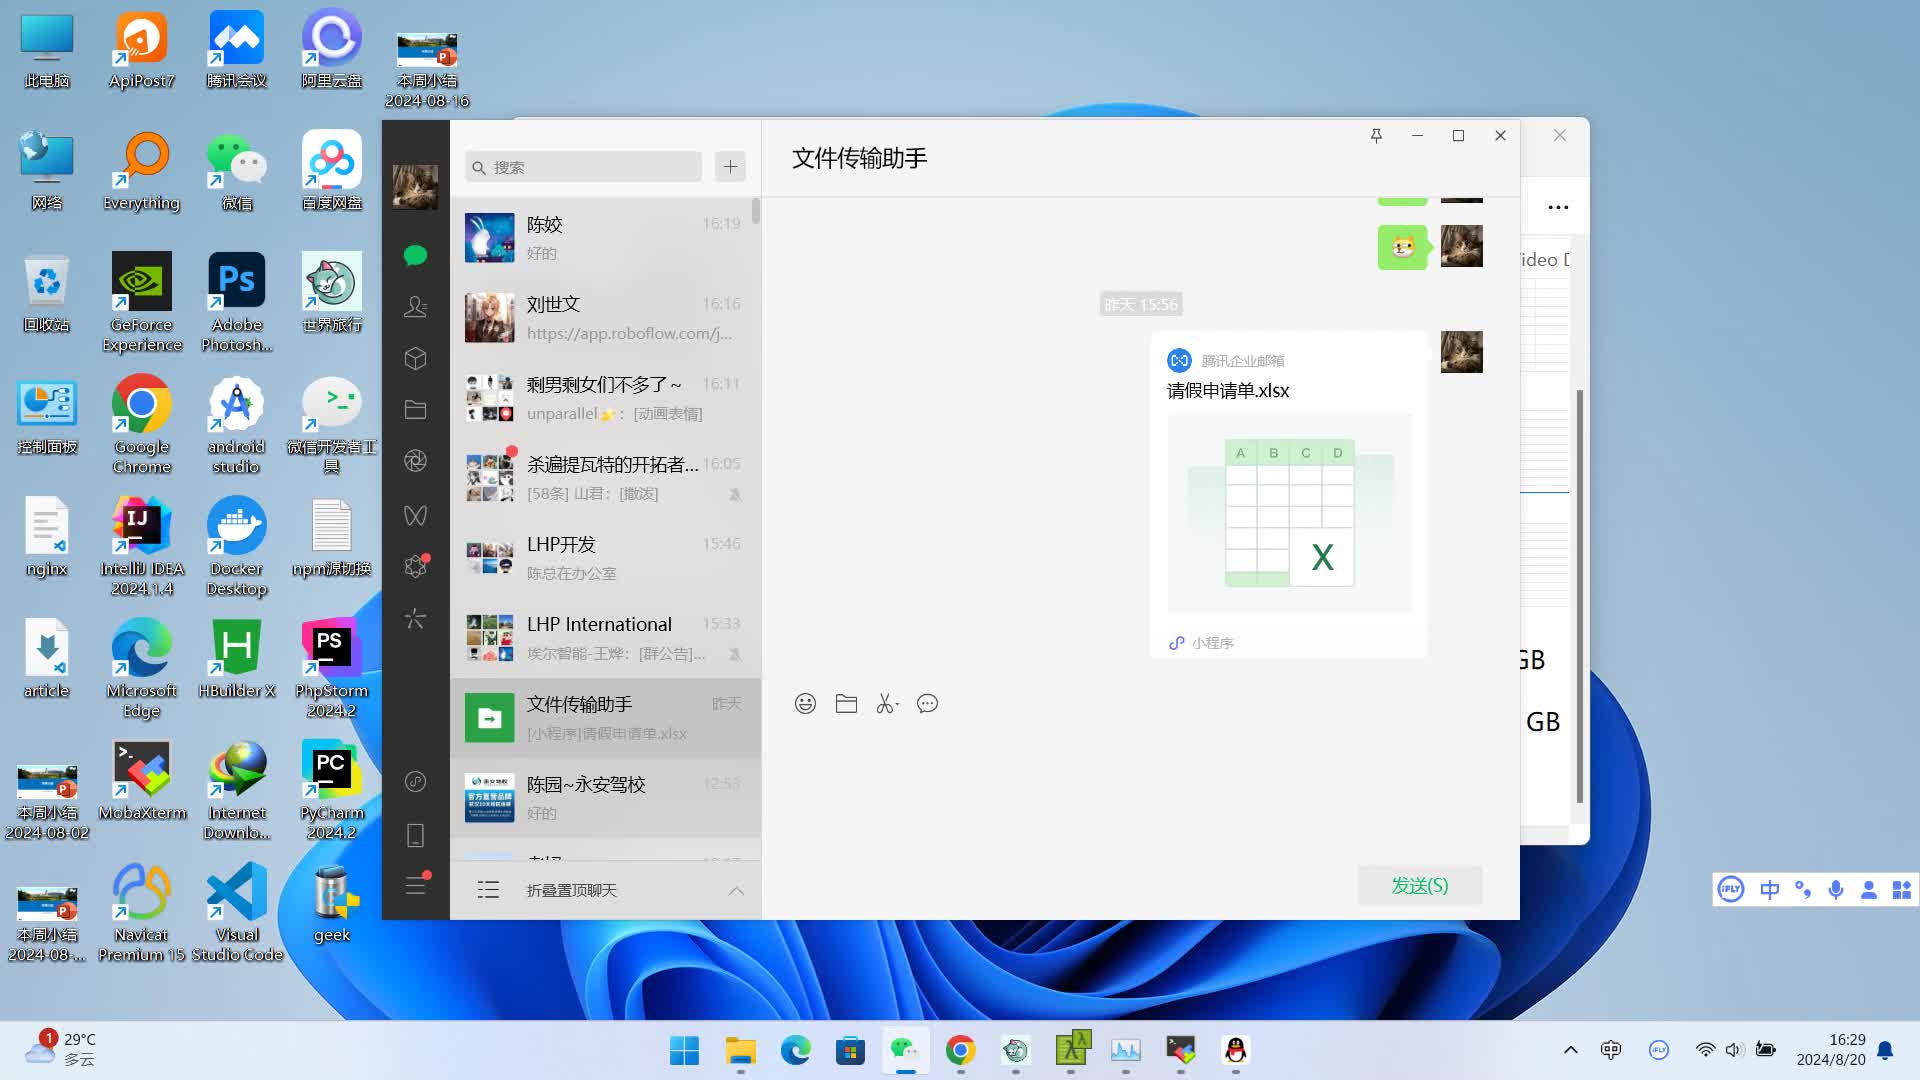Click the send file folder icon in chat toolbar
1920x1080 pixels.
(x=846, y=704)
